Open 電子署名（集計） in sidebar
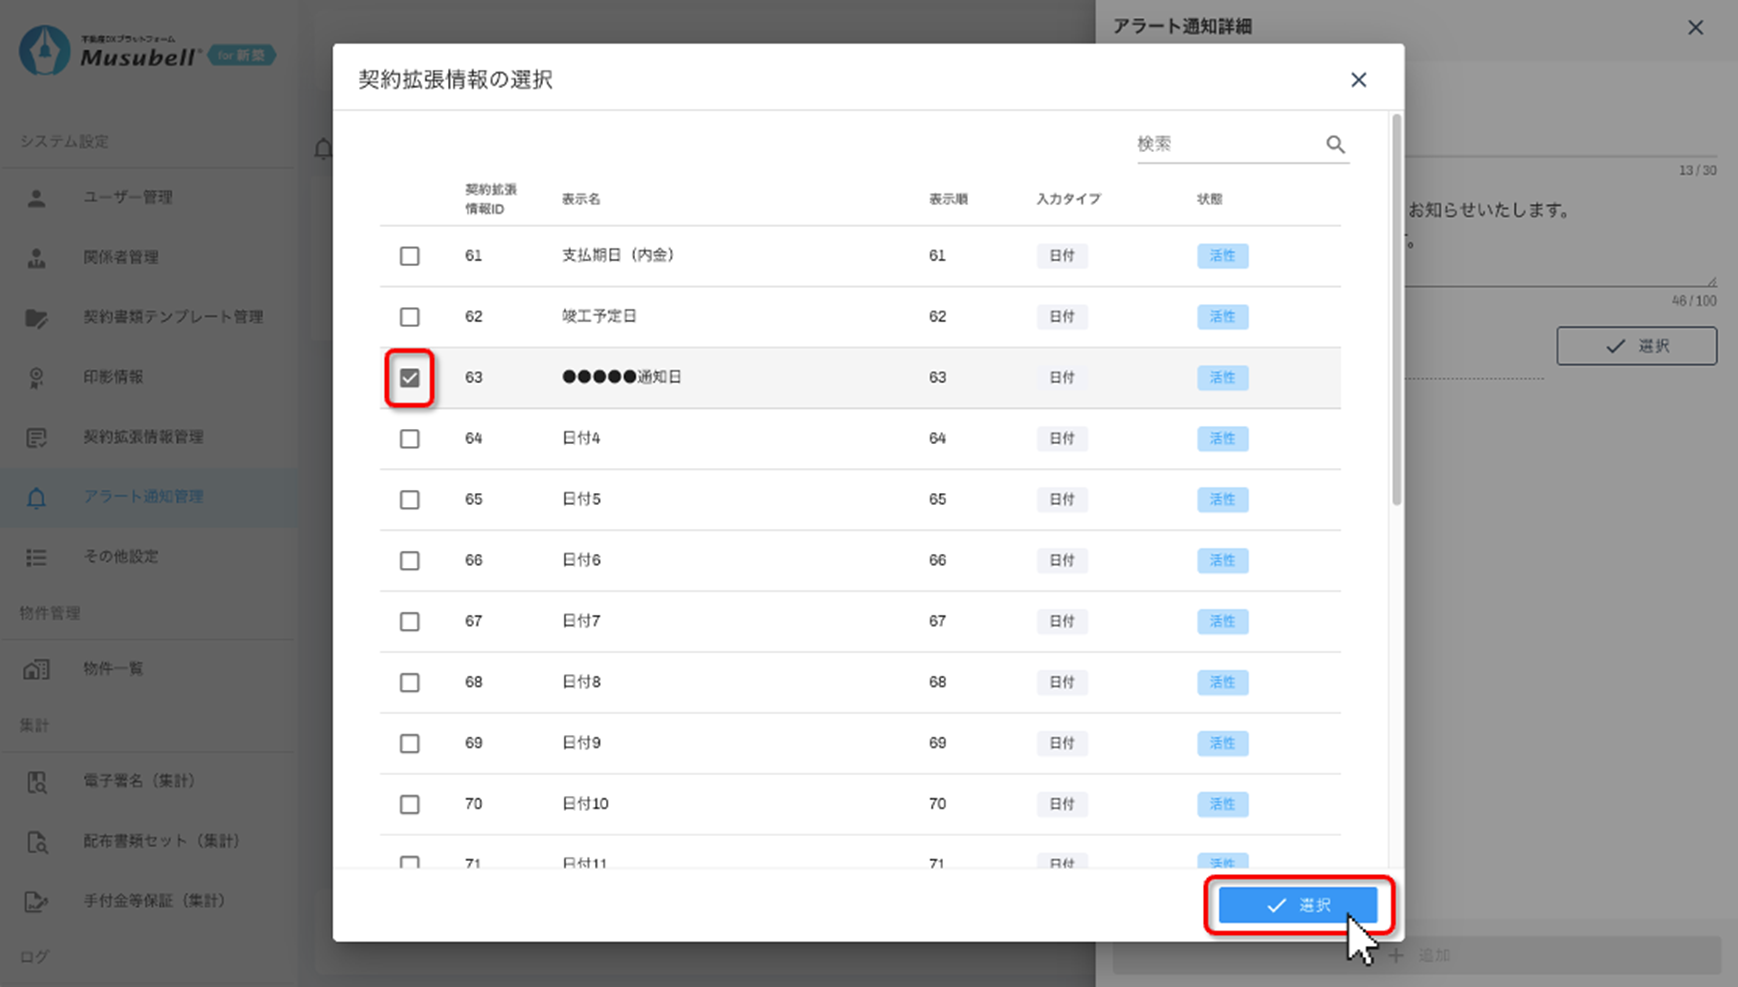The width and height of the screenshot is (1738, 987). pyautogui.click(x=138, y=781)
